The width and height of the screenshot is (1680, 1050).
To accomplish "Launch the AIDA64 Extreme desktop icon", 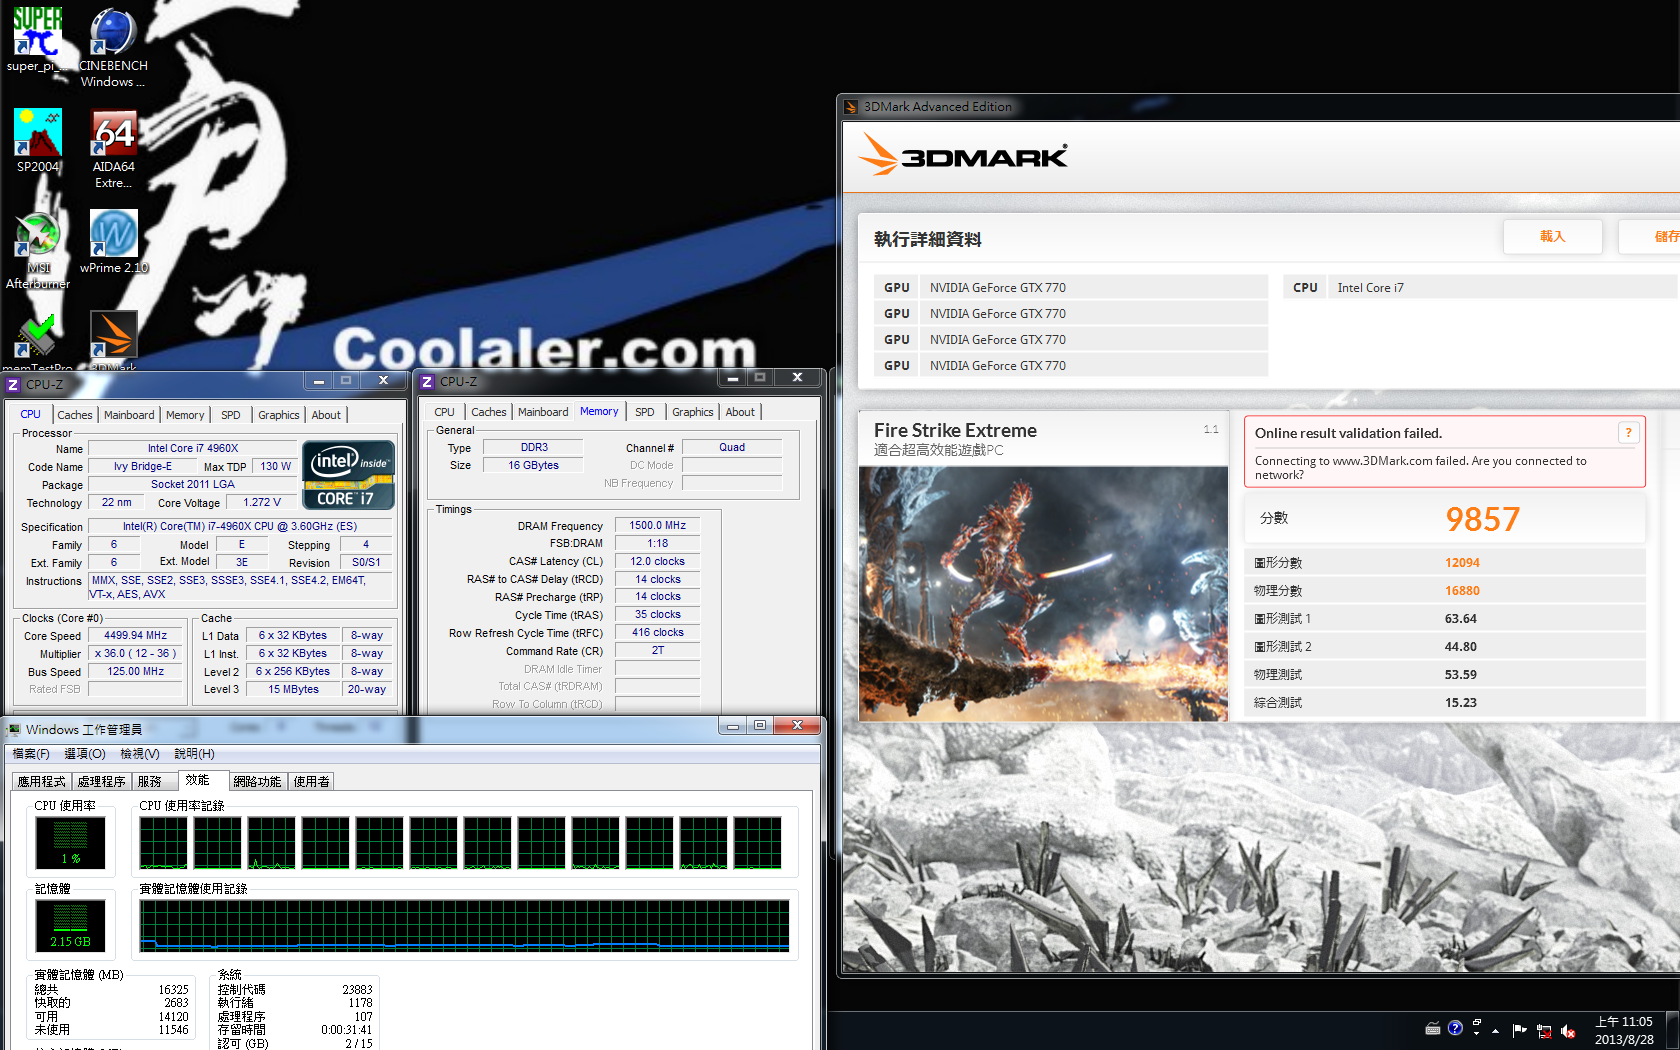I will coord(114,148).
